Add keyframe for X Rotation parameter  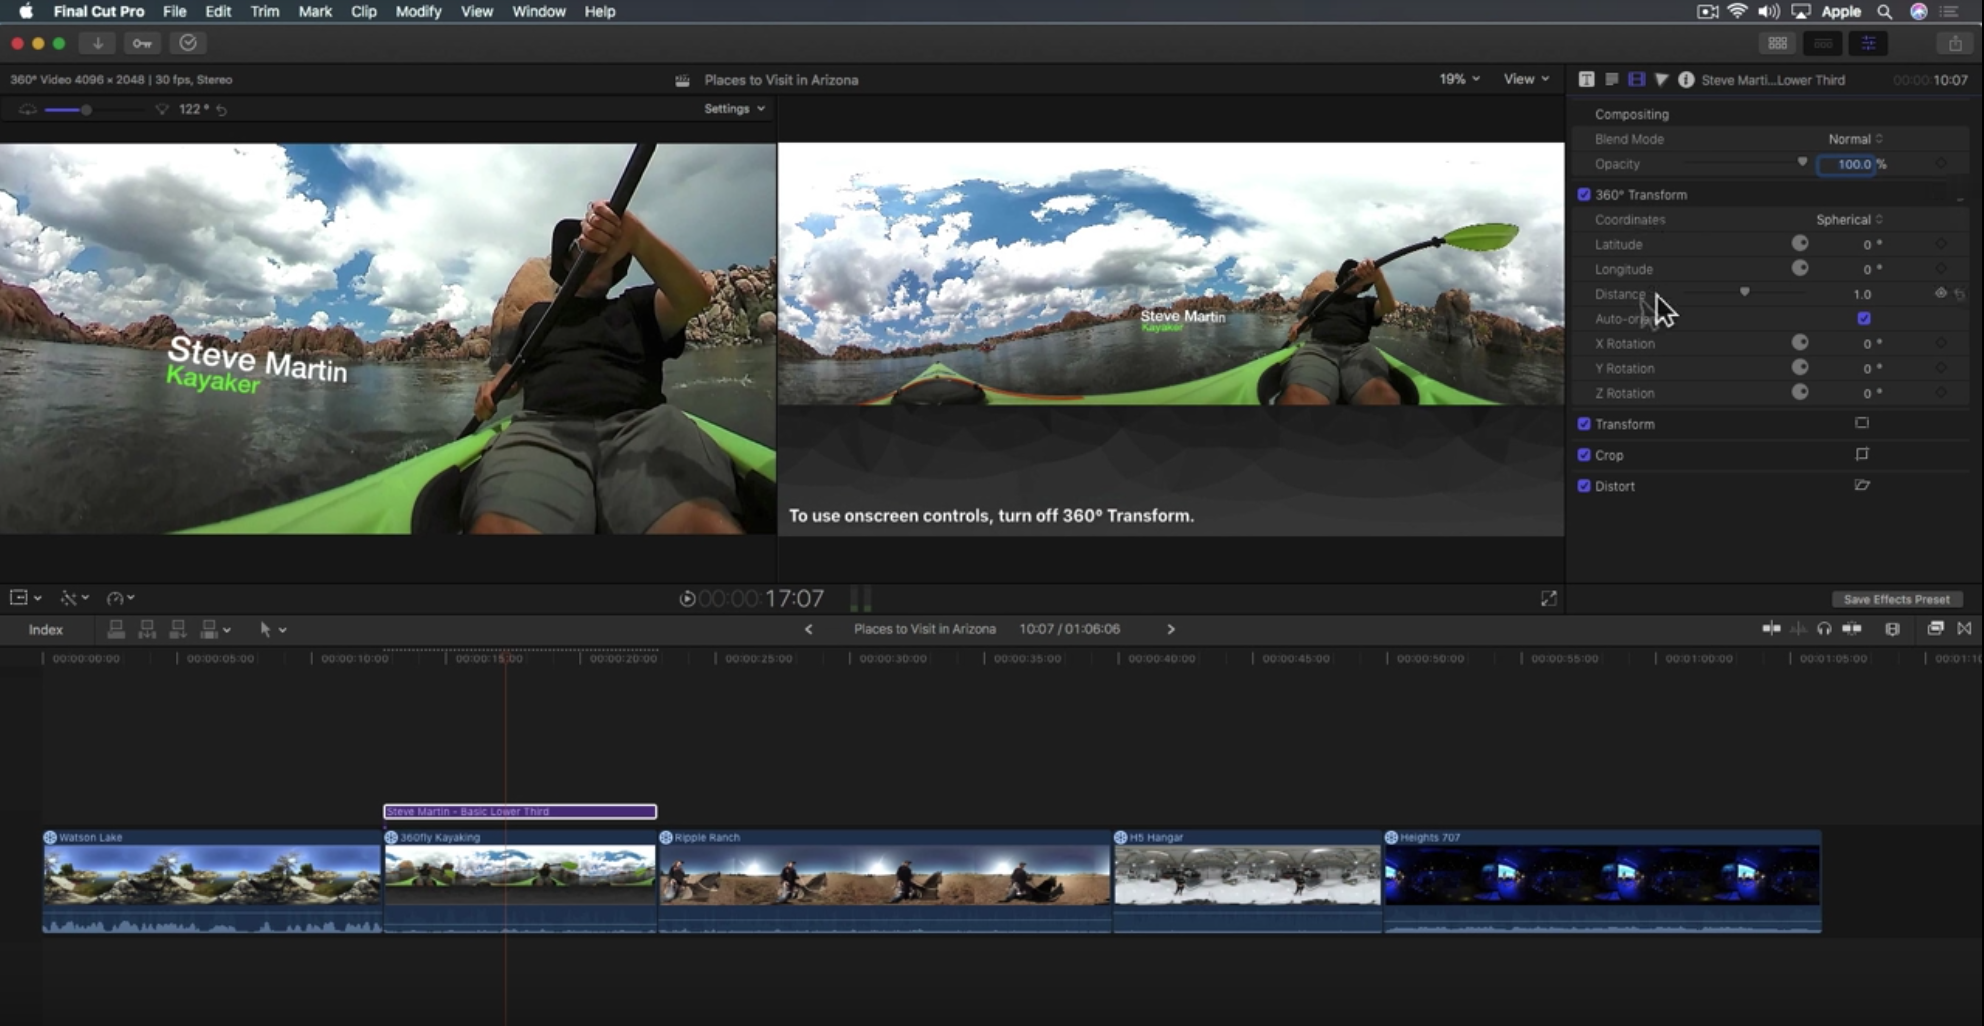click(1941, 343)
